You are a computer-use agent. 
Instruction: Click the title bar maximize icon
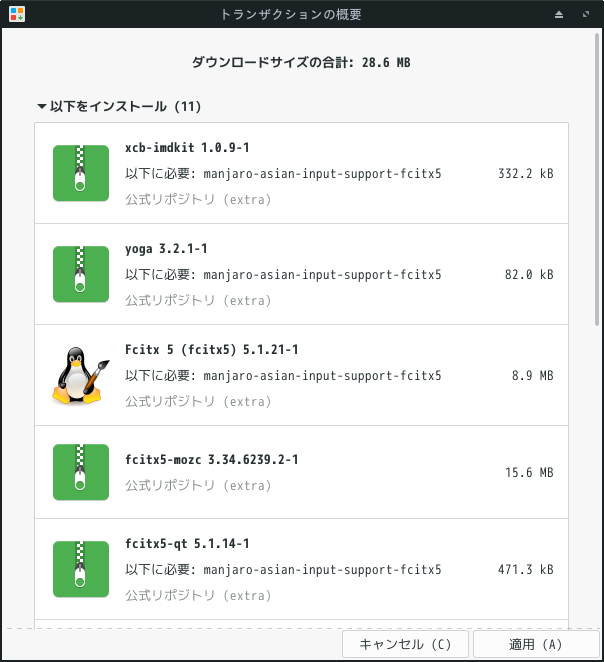(x=586, y=14)
